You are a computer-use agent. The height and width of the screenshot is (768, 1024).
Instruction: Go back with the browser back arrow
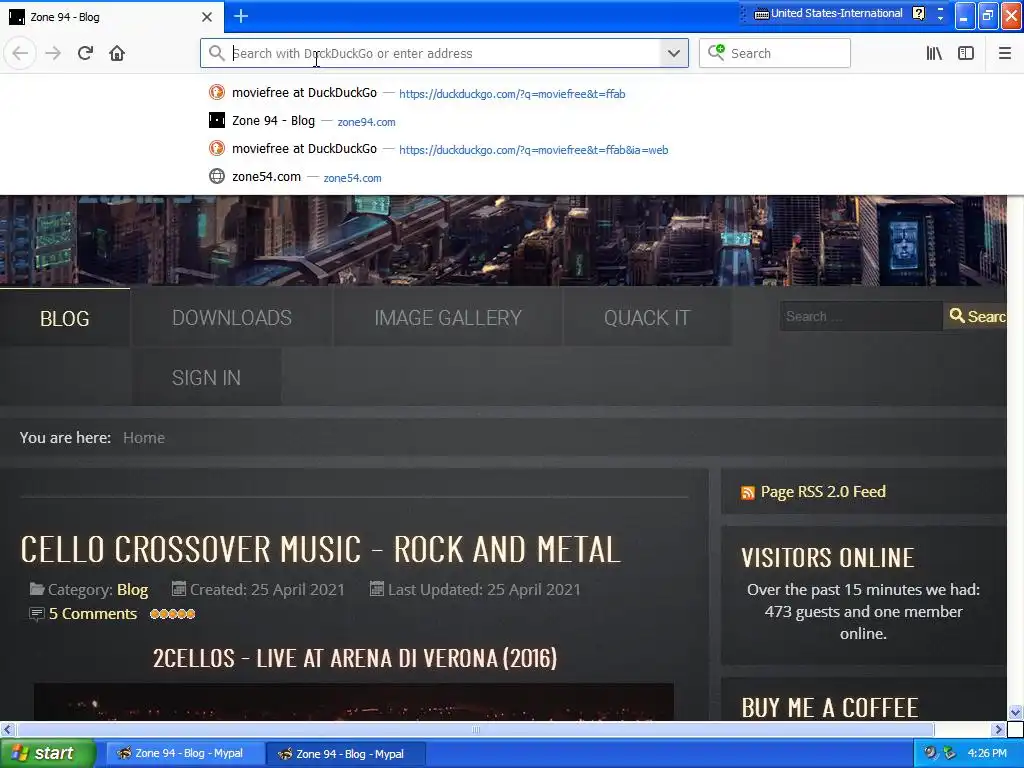(x=20, y=54)
